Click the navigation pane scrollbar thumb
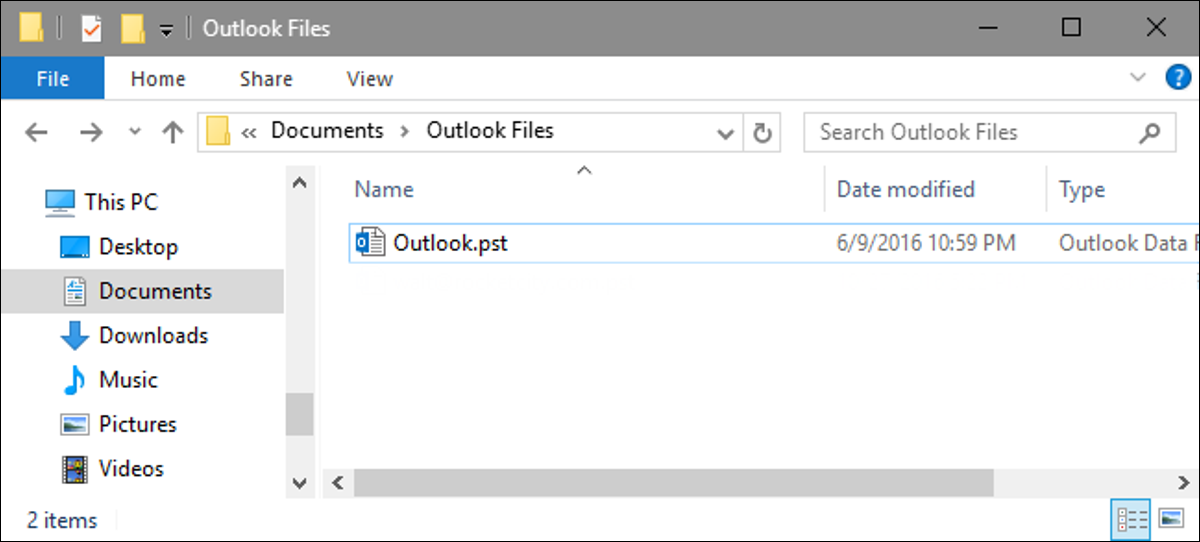Image resolution: width=1200 pixels, height=542 pixels. pos(298,414)
